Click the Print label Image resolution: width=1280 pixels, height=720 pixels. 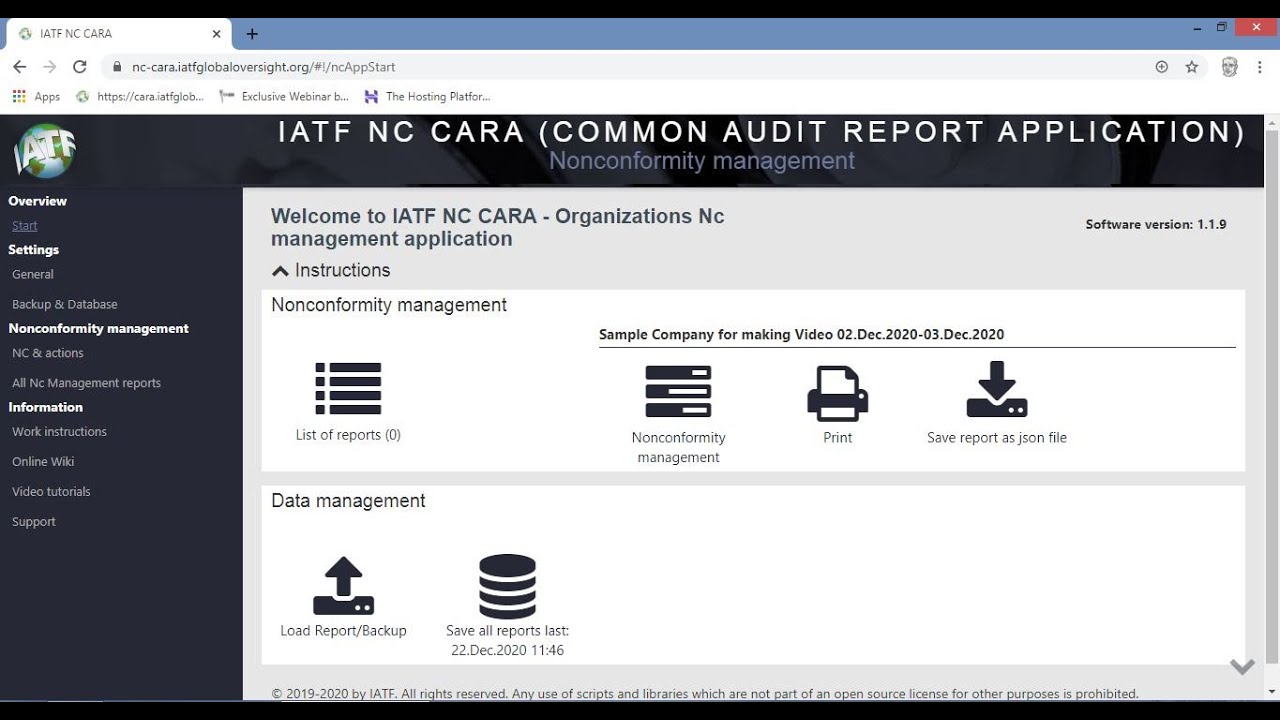click(838, 438)
